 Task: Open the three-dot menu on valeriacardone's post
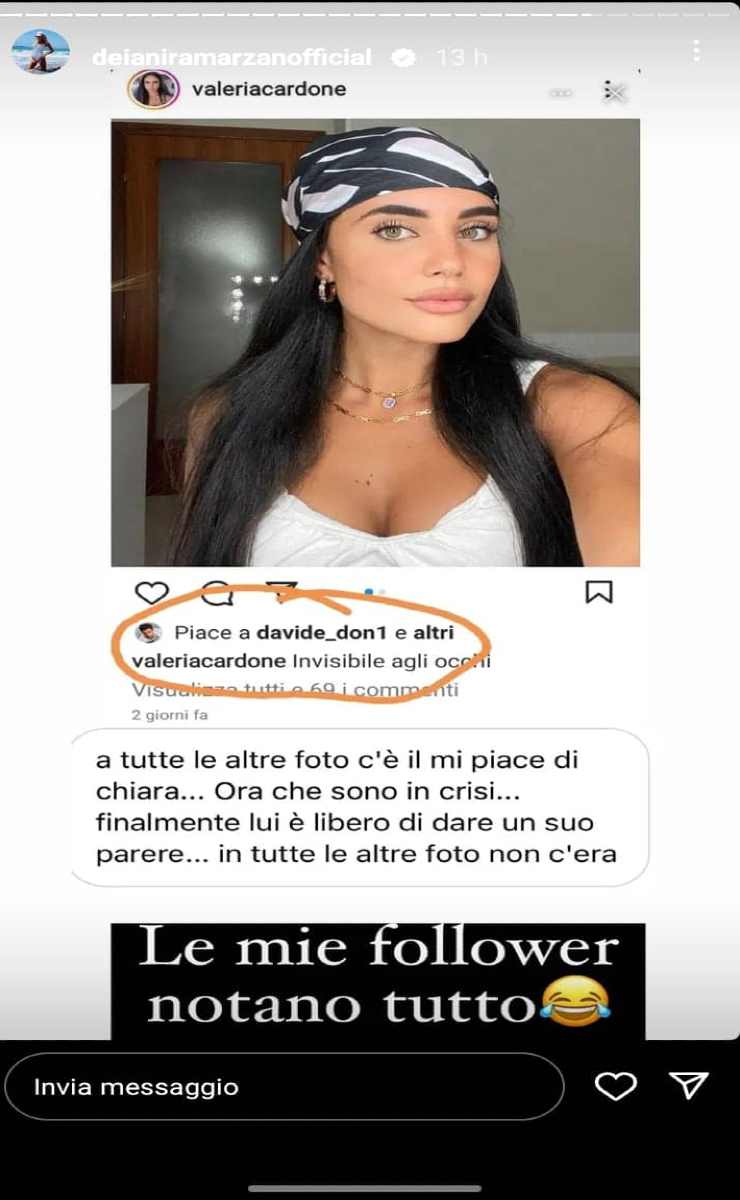563,93
